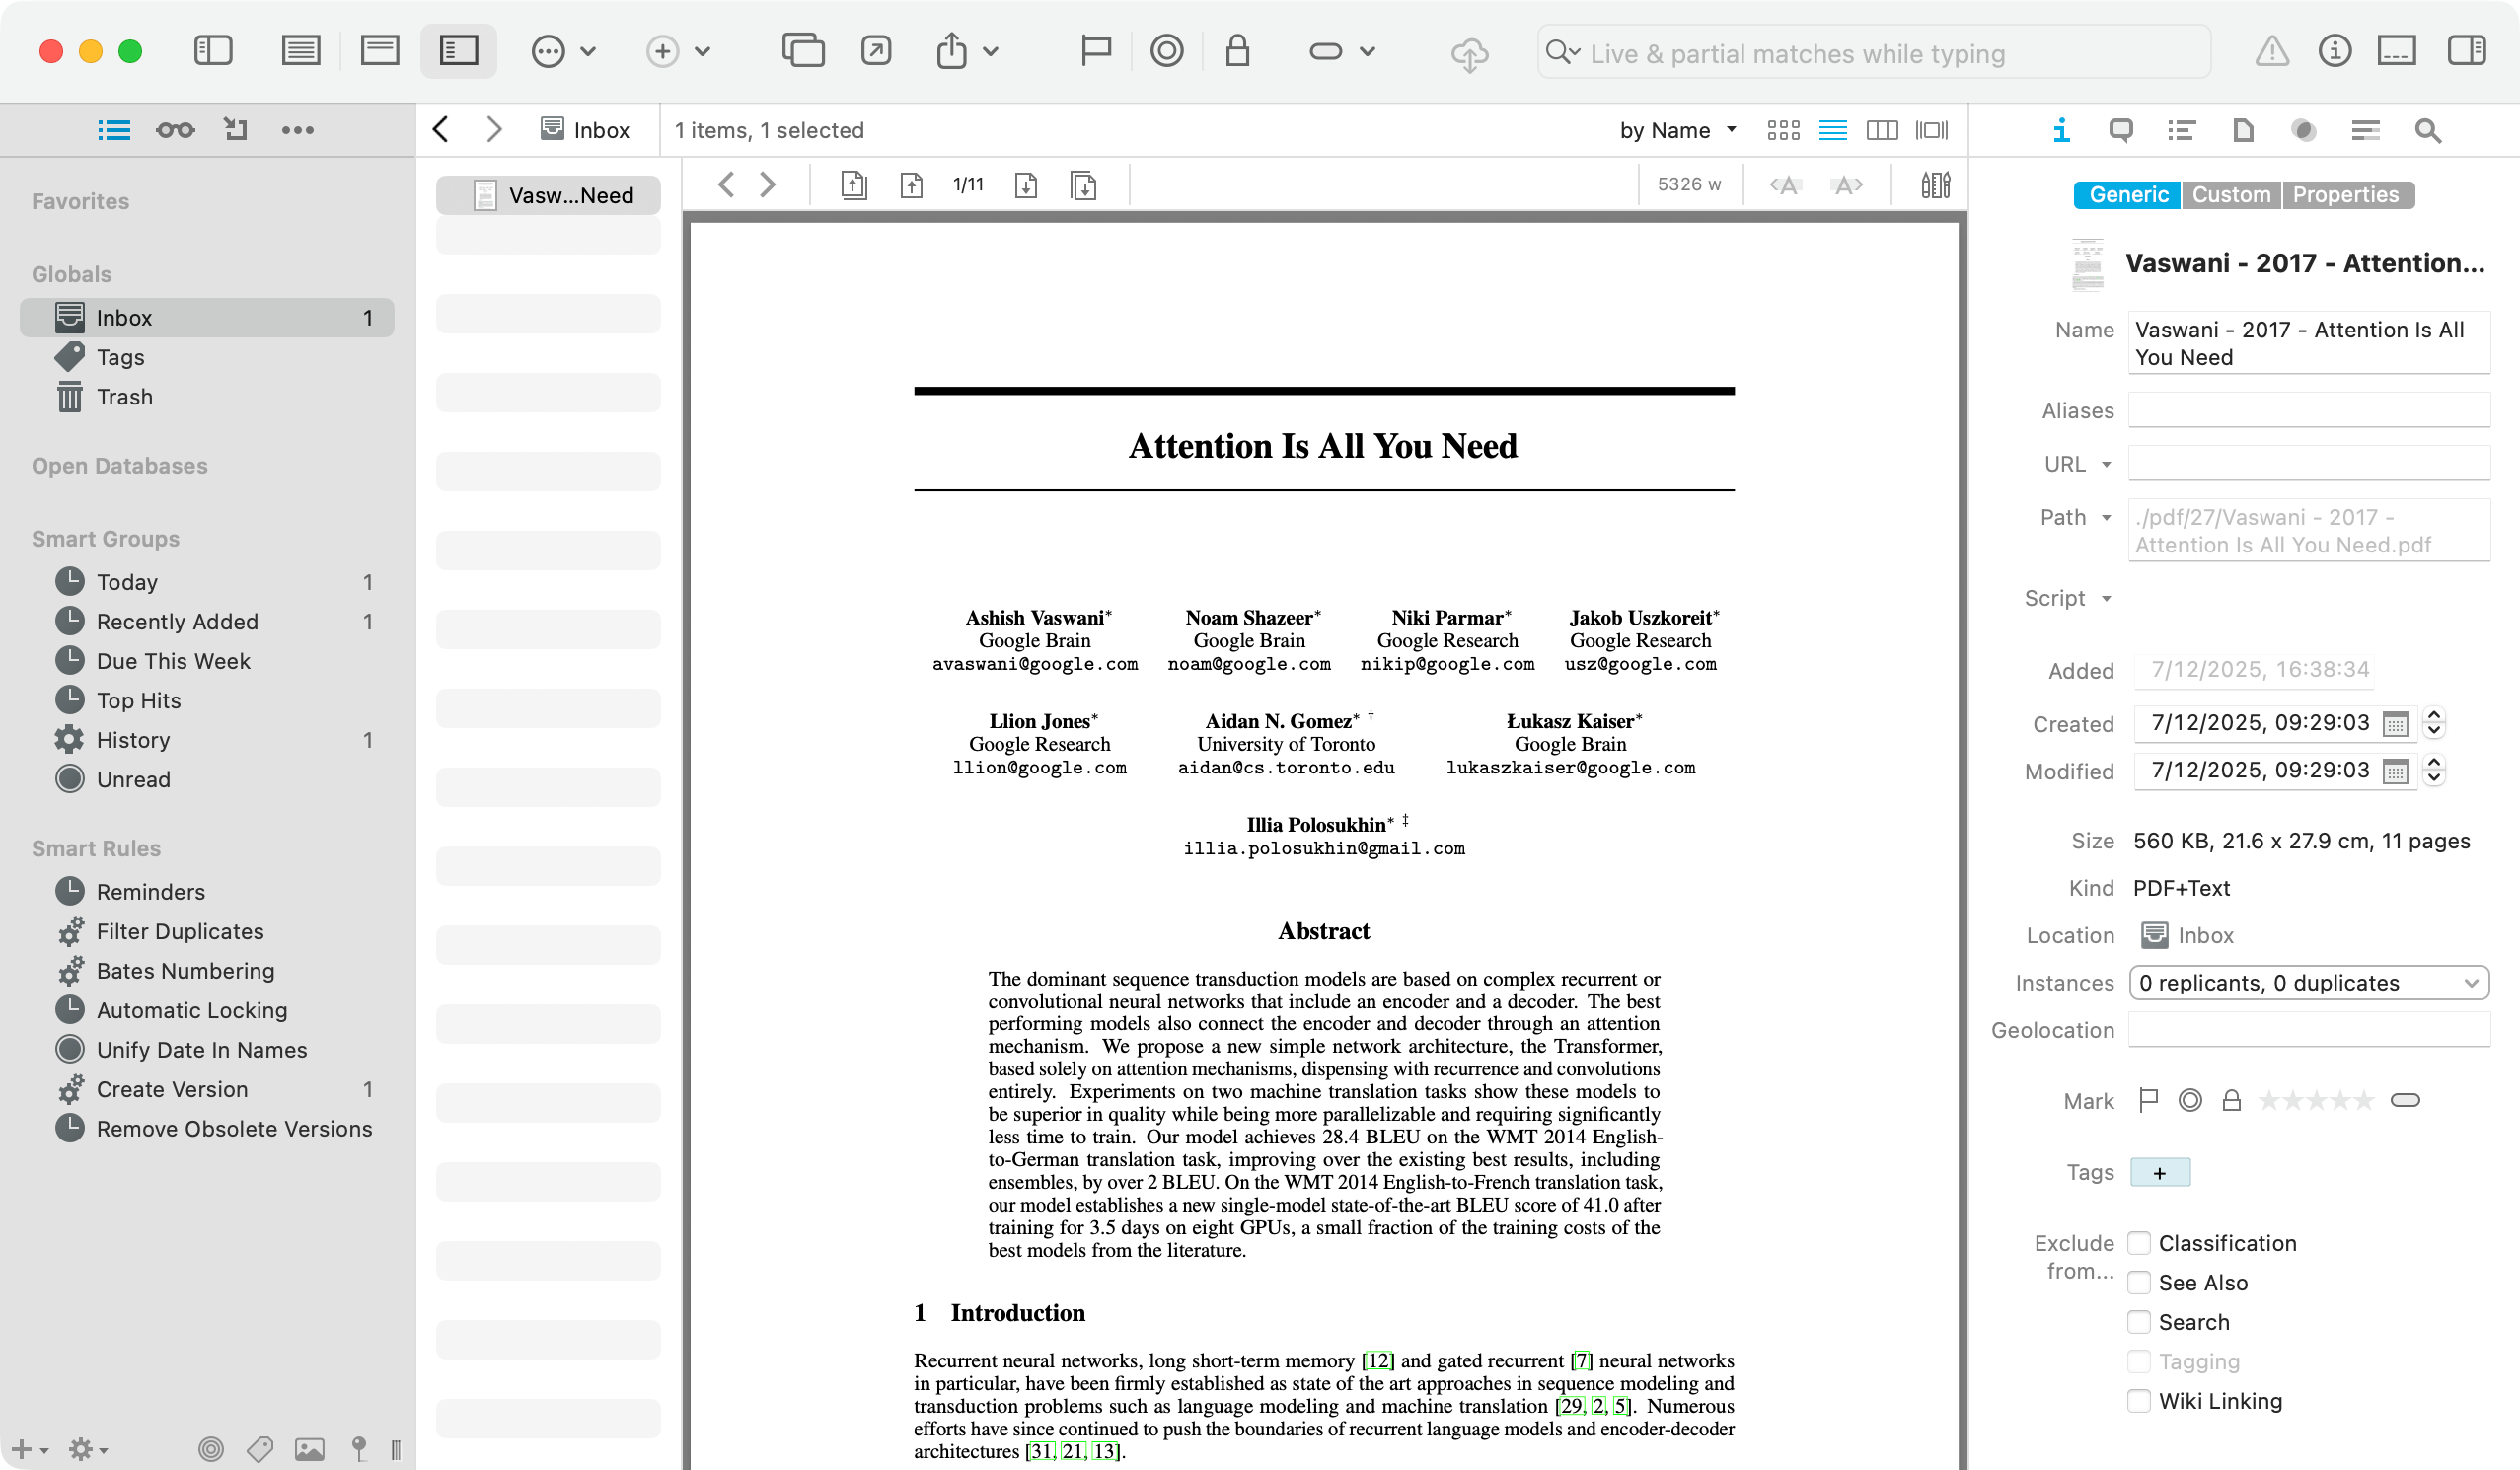The image size is (2520, 1470).
Task: Check the Wiki Linking exclusion box
Action: [x=2140, y=1401]
